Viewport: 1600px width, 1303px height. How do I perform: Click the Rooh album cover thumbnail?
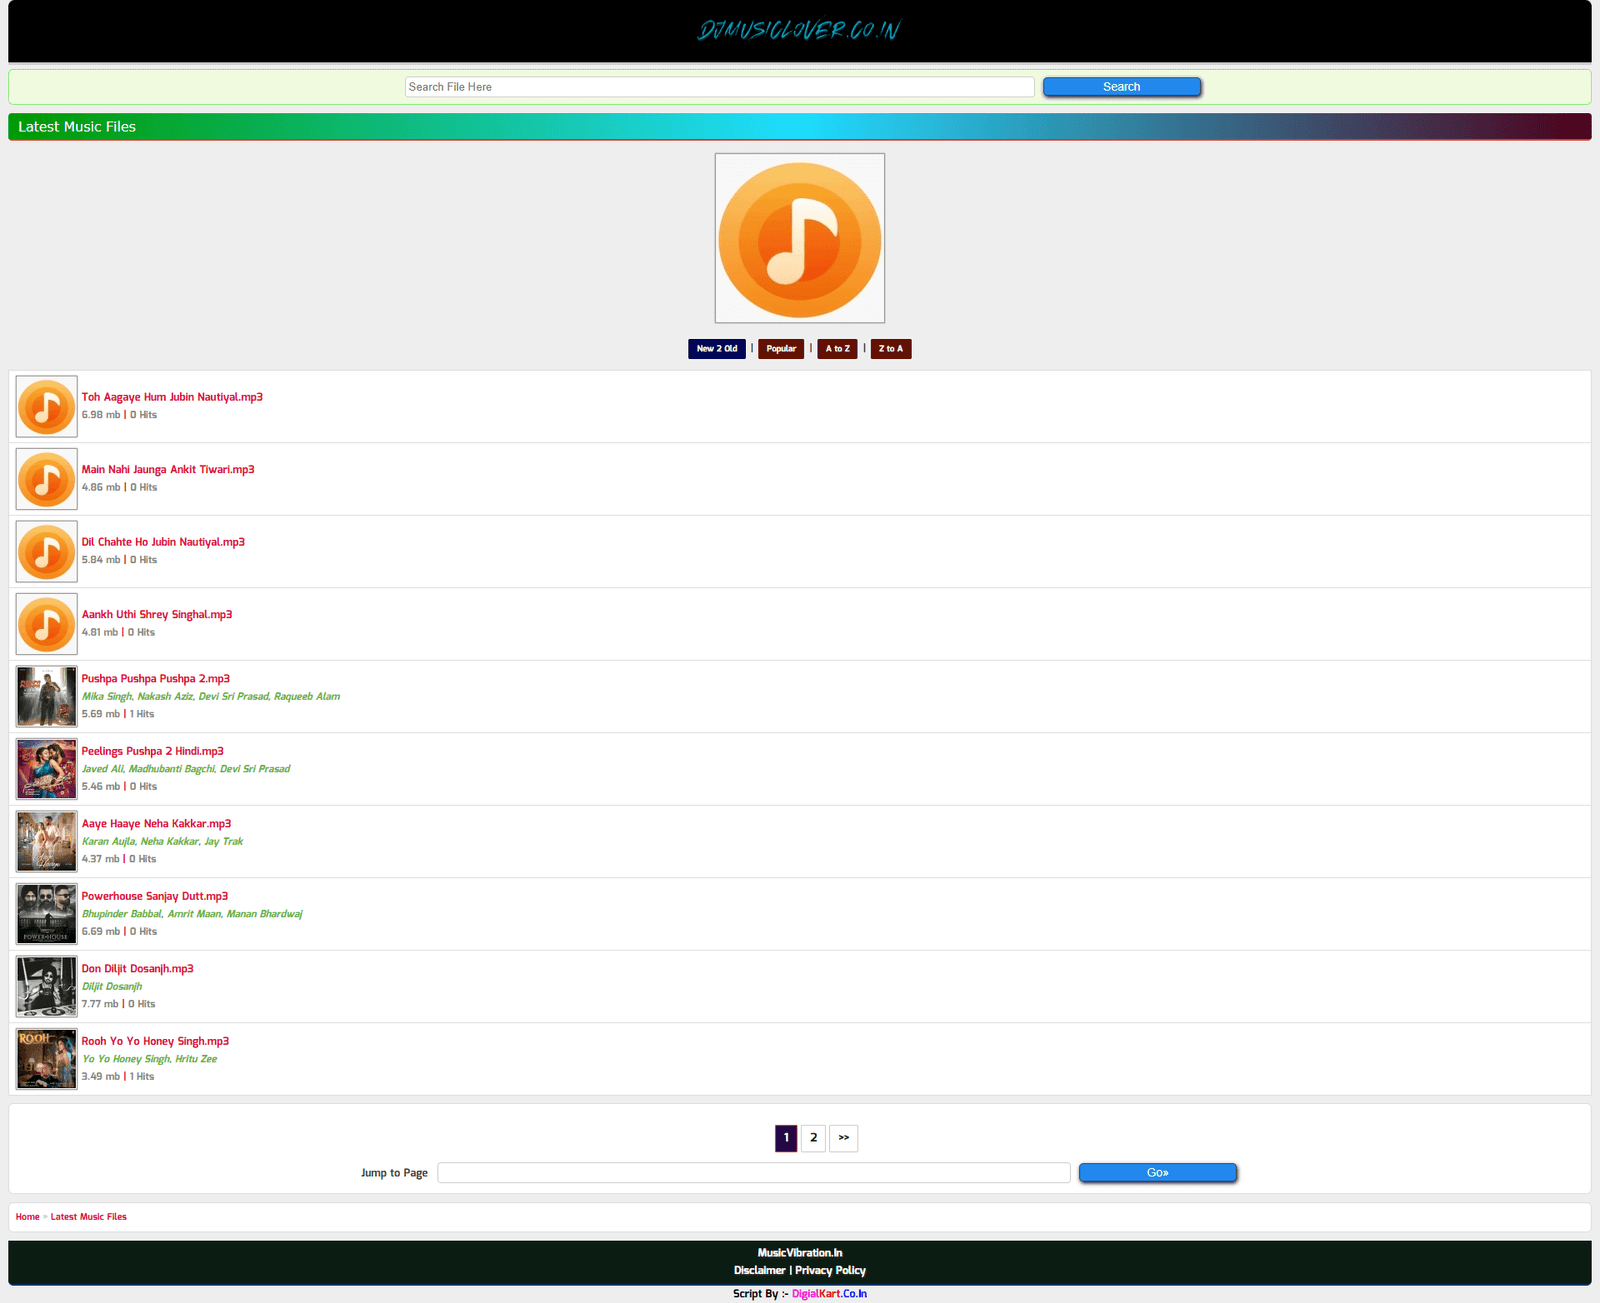(x=46, y=1059)
